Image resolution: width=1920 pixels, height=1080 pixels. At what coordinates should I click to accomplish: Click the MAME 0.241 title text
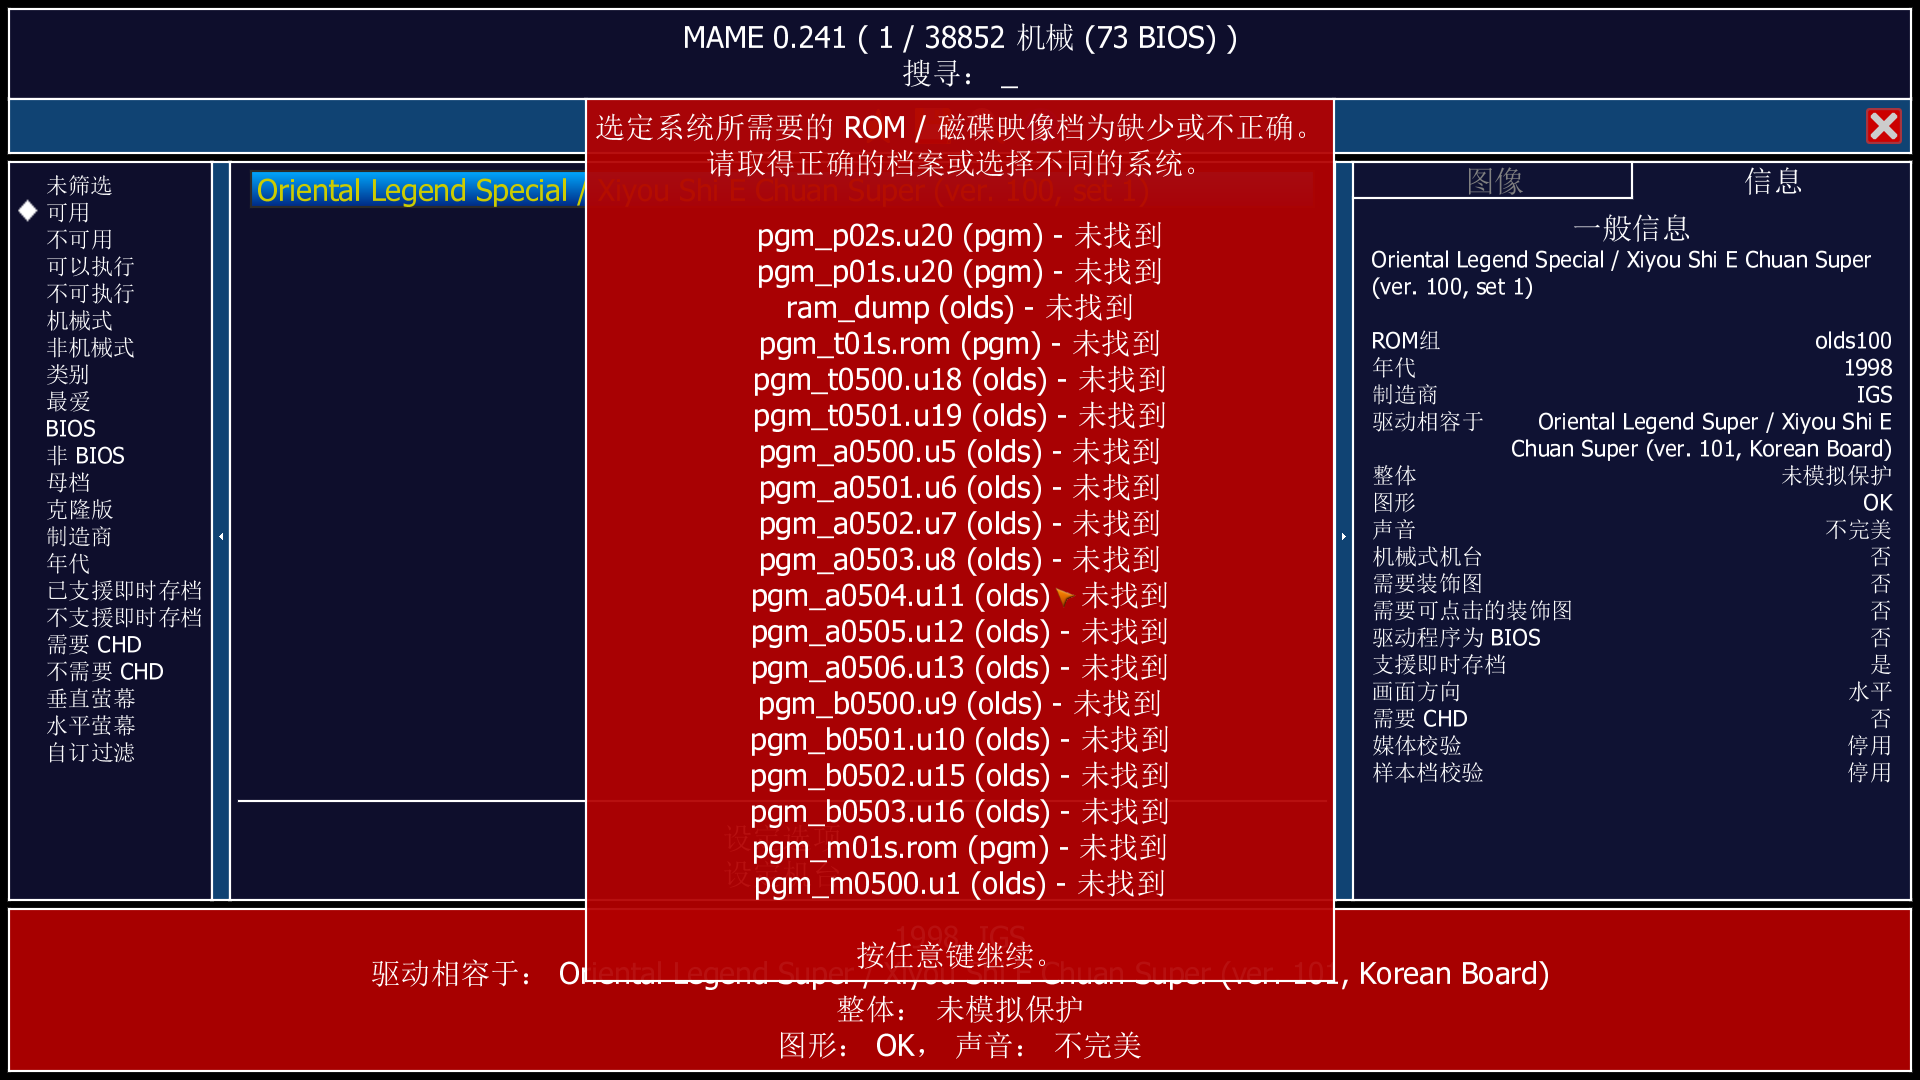(960, 37)
